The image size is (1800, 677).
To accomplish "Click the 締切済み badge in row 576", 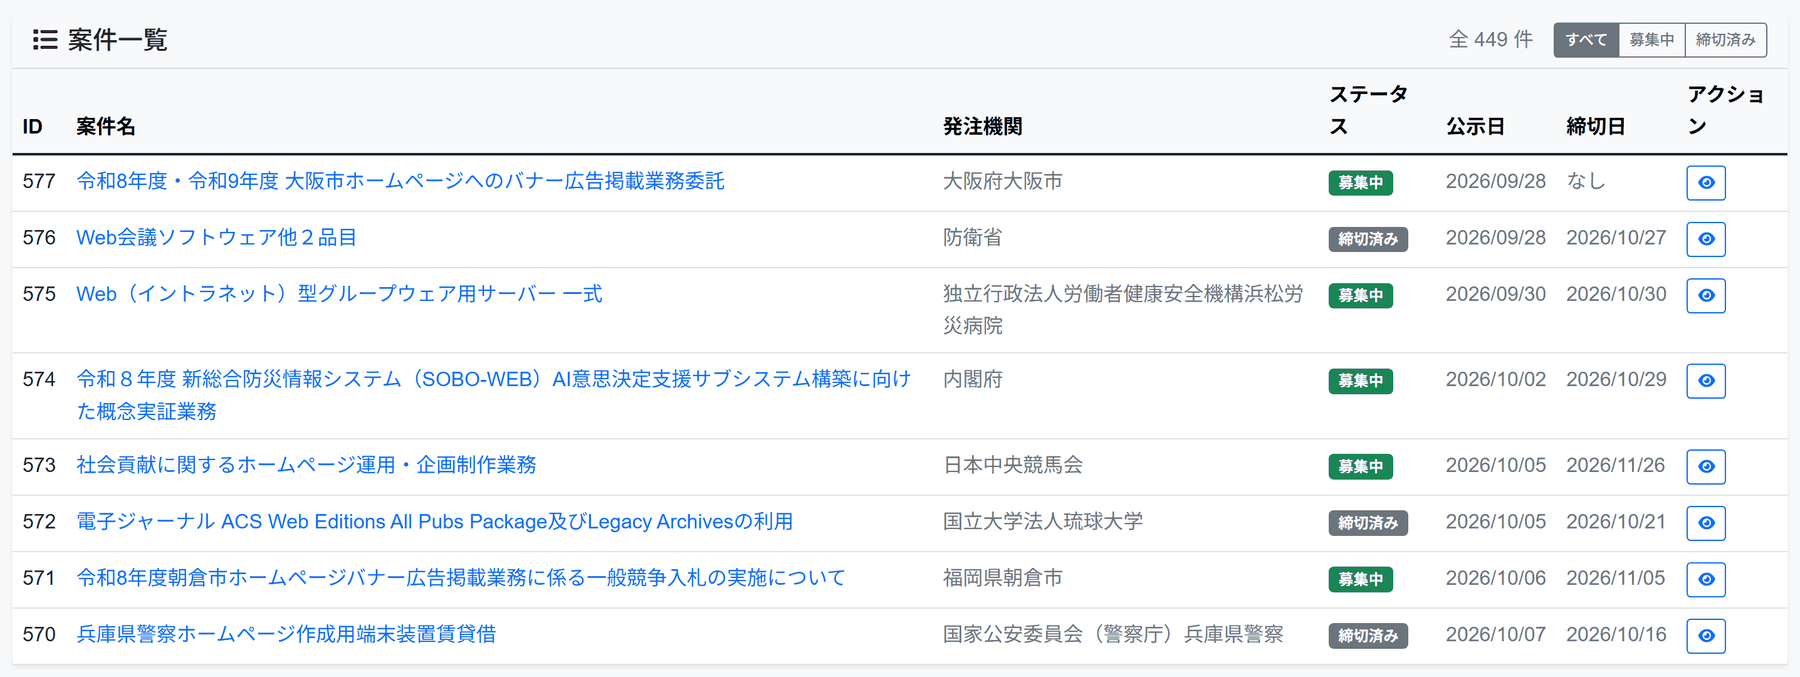I will click(1368, 239).
